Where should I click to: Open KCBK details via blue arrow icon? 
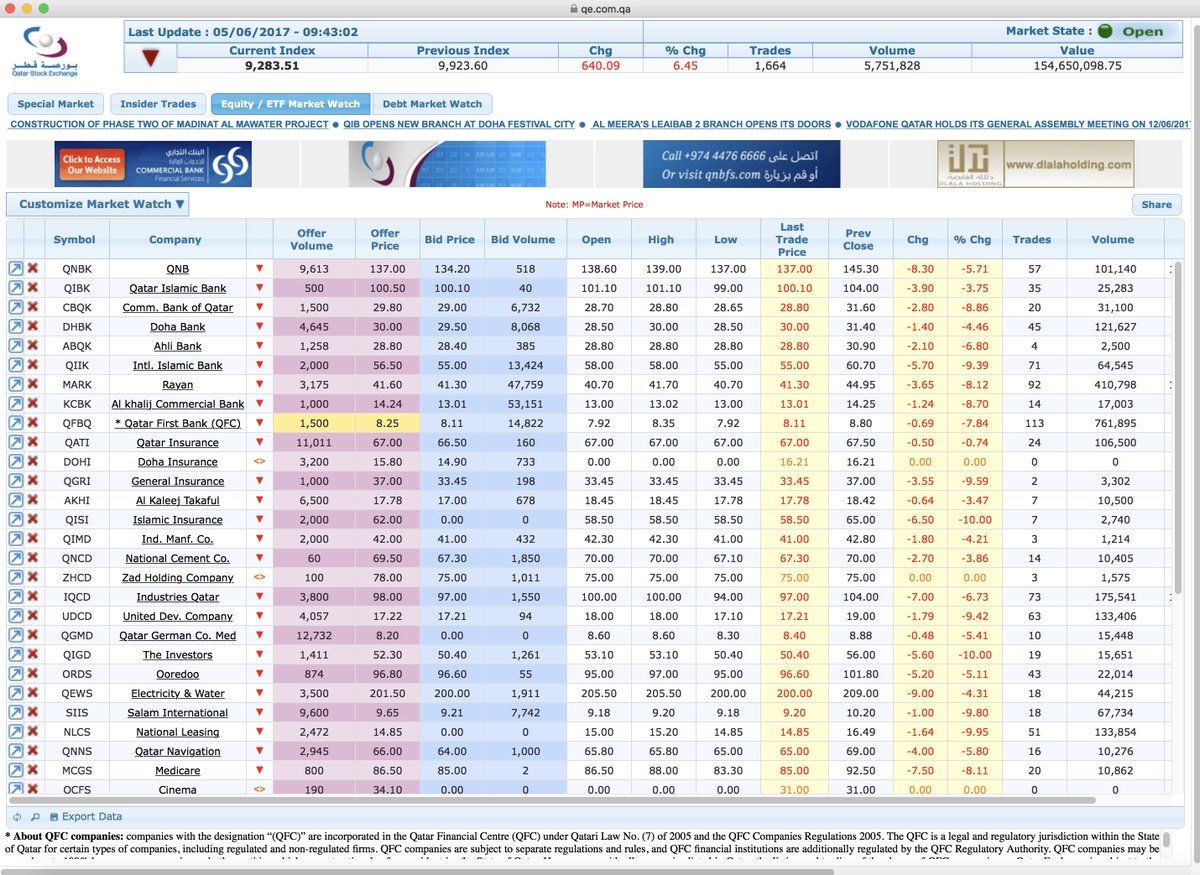pyautogui.click(x=16, y=404)
